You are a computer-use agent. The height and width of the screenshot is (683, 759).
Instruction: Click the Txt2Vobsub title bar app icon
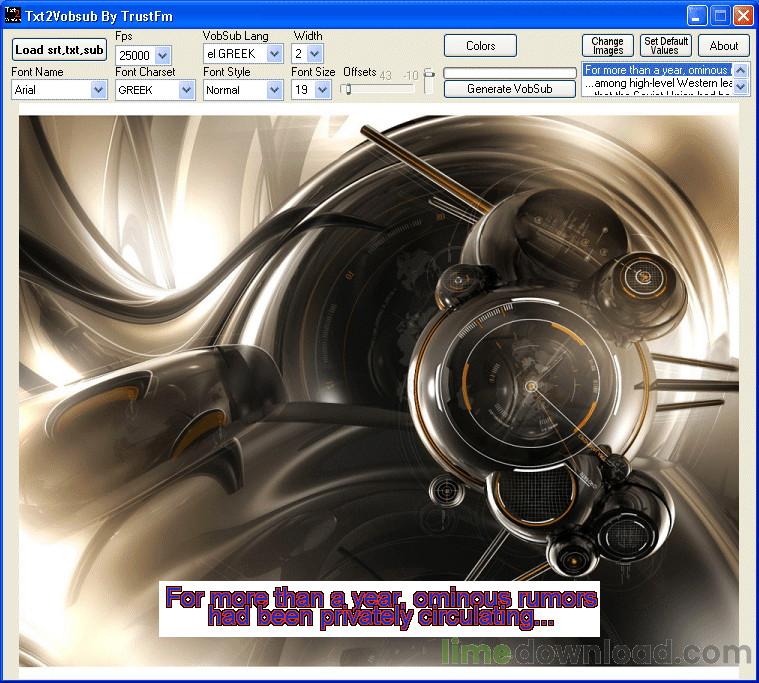coord(14,15)
